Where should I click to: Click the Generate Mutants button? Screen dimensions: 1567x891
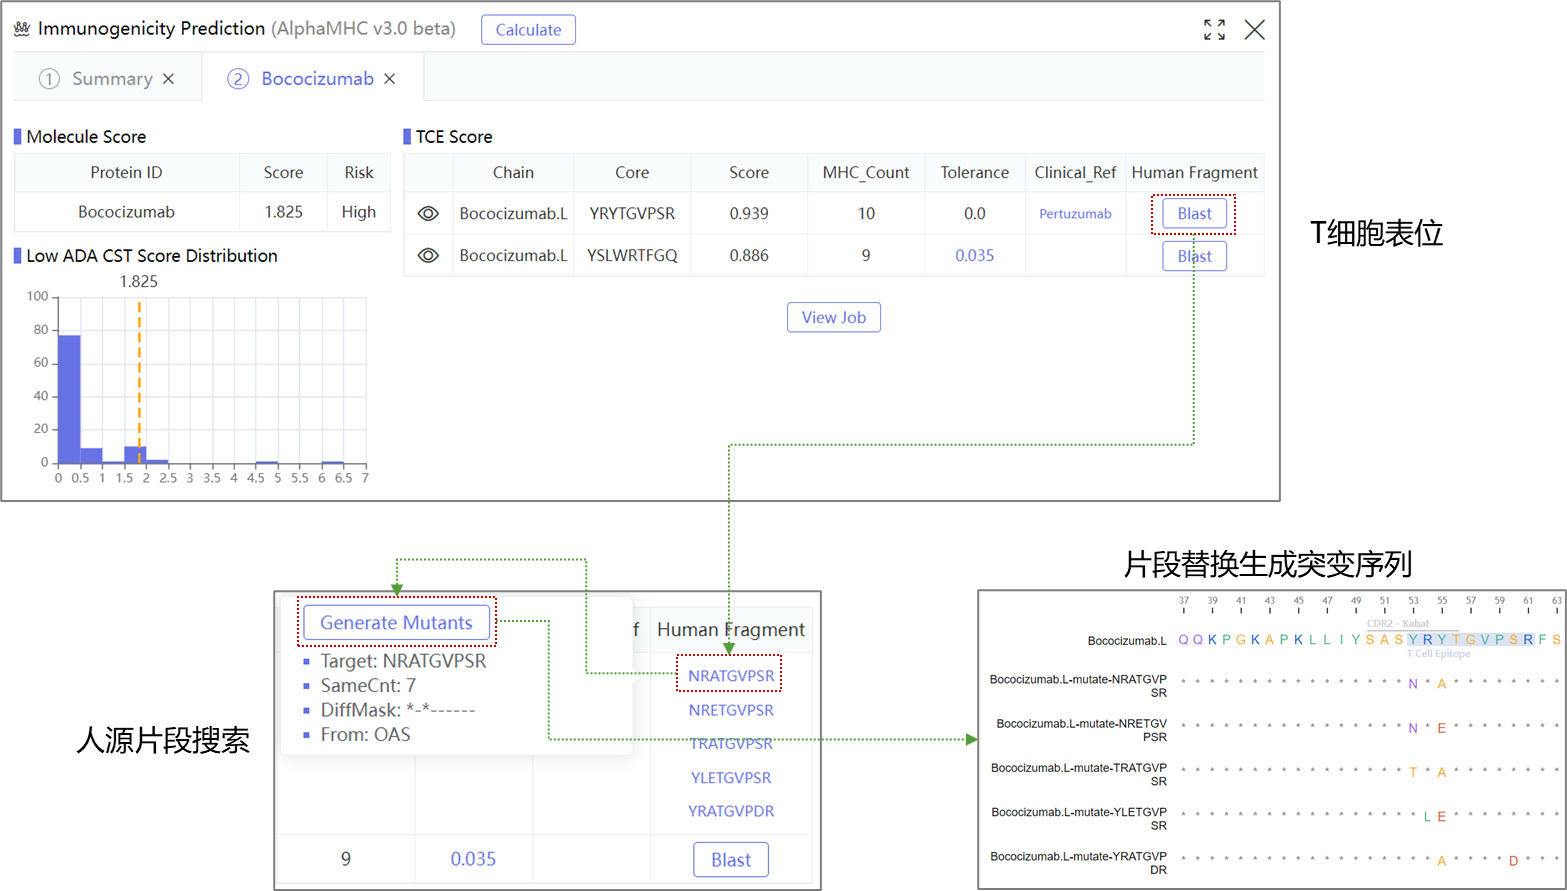[396, 623]
